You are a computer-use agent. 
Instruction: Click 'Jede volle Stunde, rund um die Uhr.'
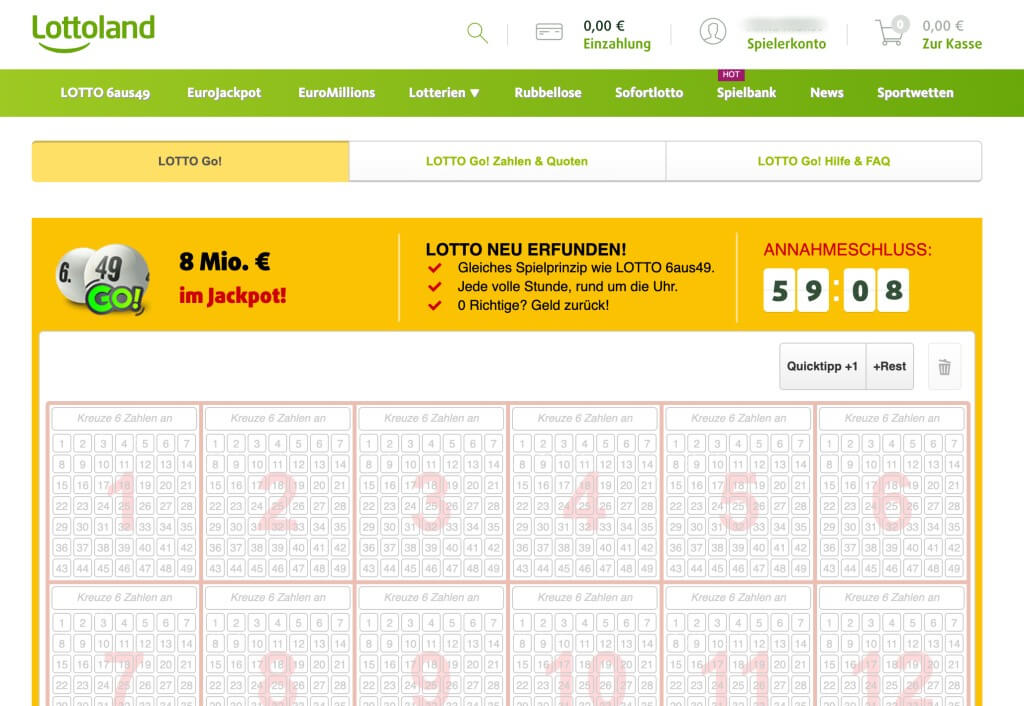click(568, 286)
